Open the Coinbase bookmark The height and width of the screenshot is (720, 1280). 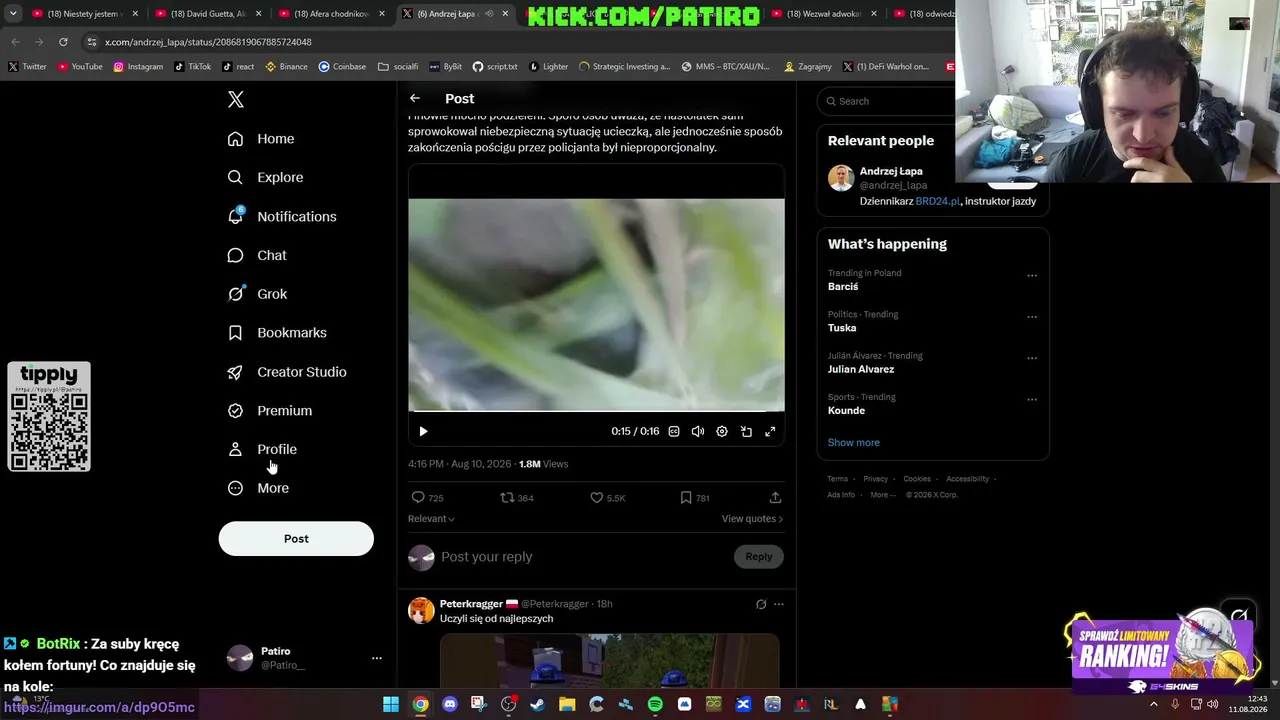pos(342,67)
